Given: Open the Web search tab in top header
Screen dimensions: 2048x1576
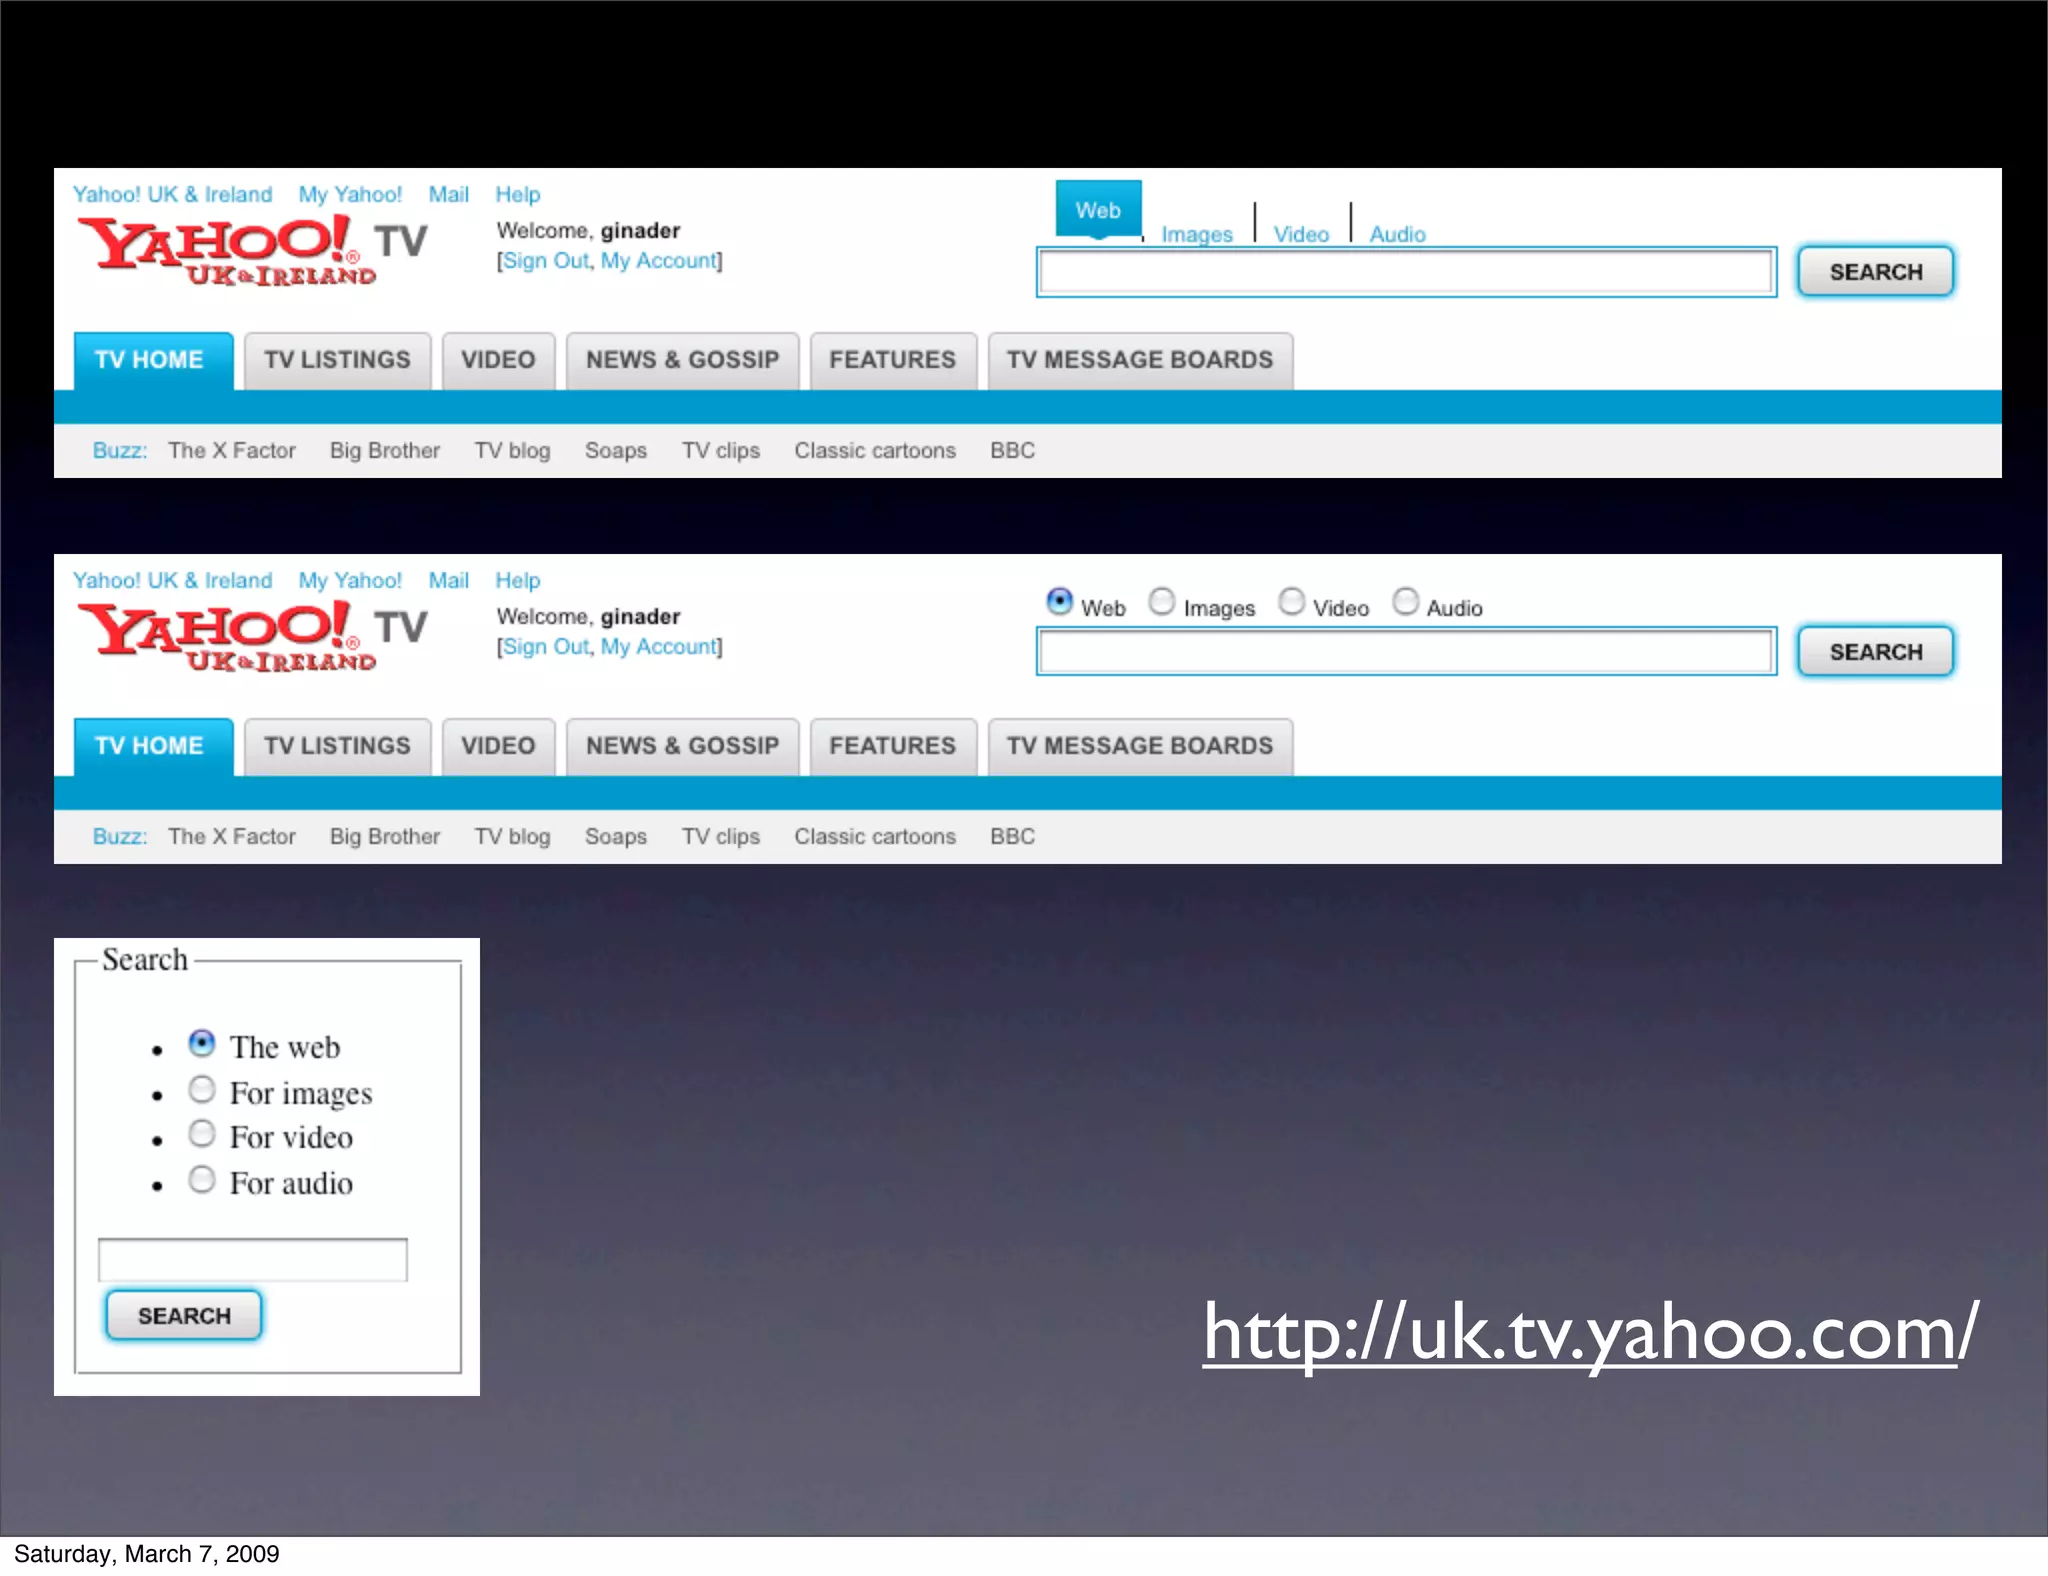Looking at the screenshot, I should pos(1097,210).
